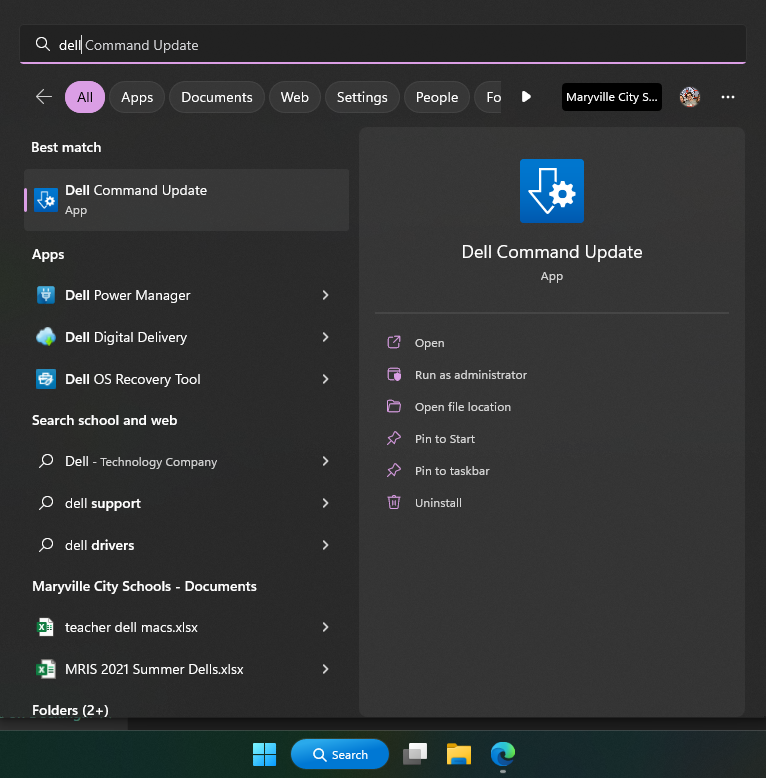Open the three-dot more options menu

[727, 97]
